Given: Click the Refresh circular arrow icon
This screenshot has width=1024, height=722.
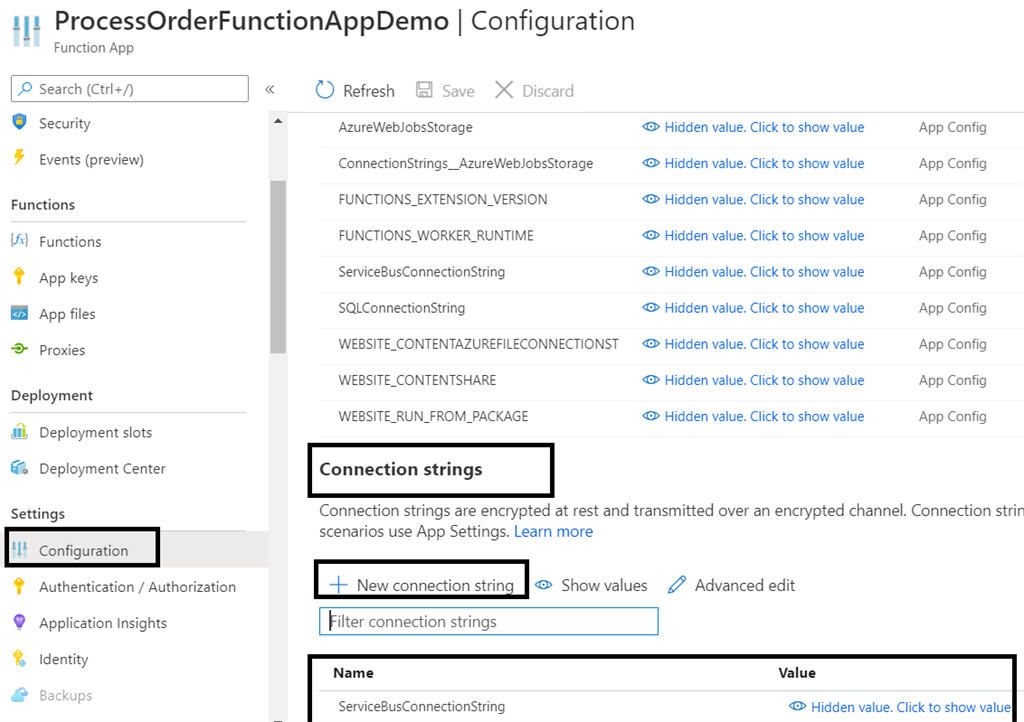Looking at the screenshot, I should coord(325,90).
